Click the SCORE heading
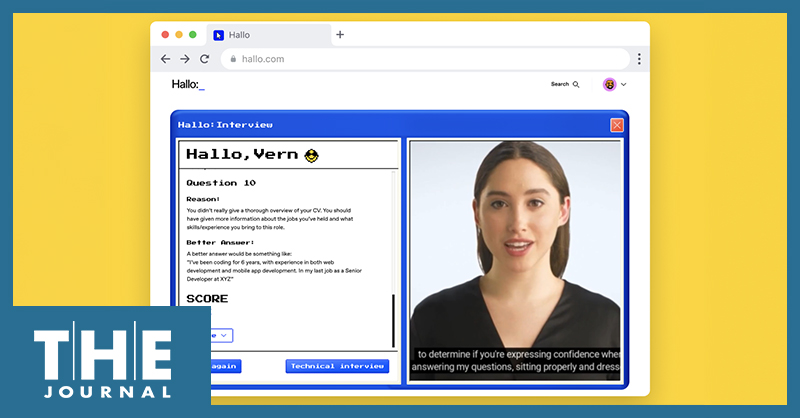The width and height of the screenshot is (800, 418). coord(207,299)
